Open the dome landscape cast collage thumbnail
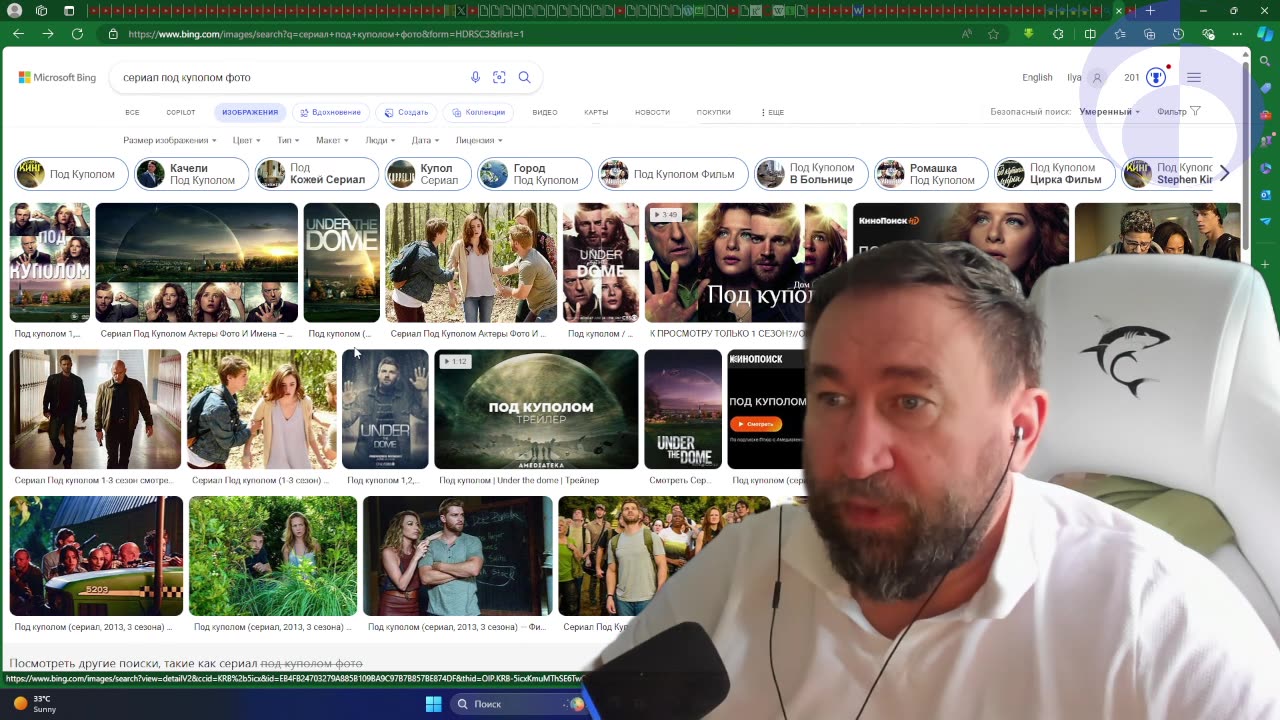This screenshot has width=1280, height=720. 196,263
